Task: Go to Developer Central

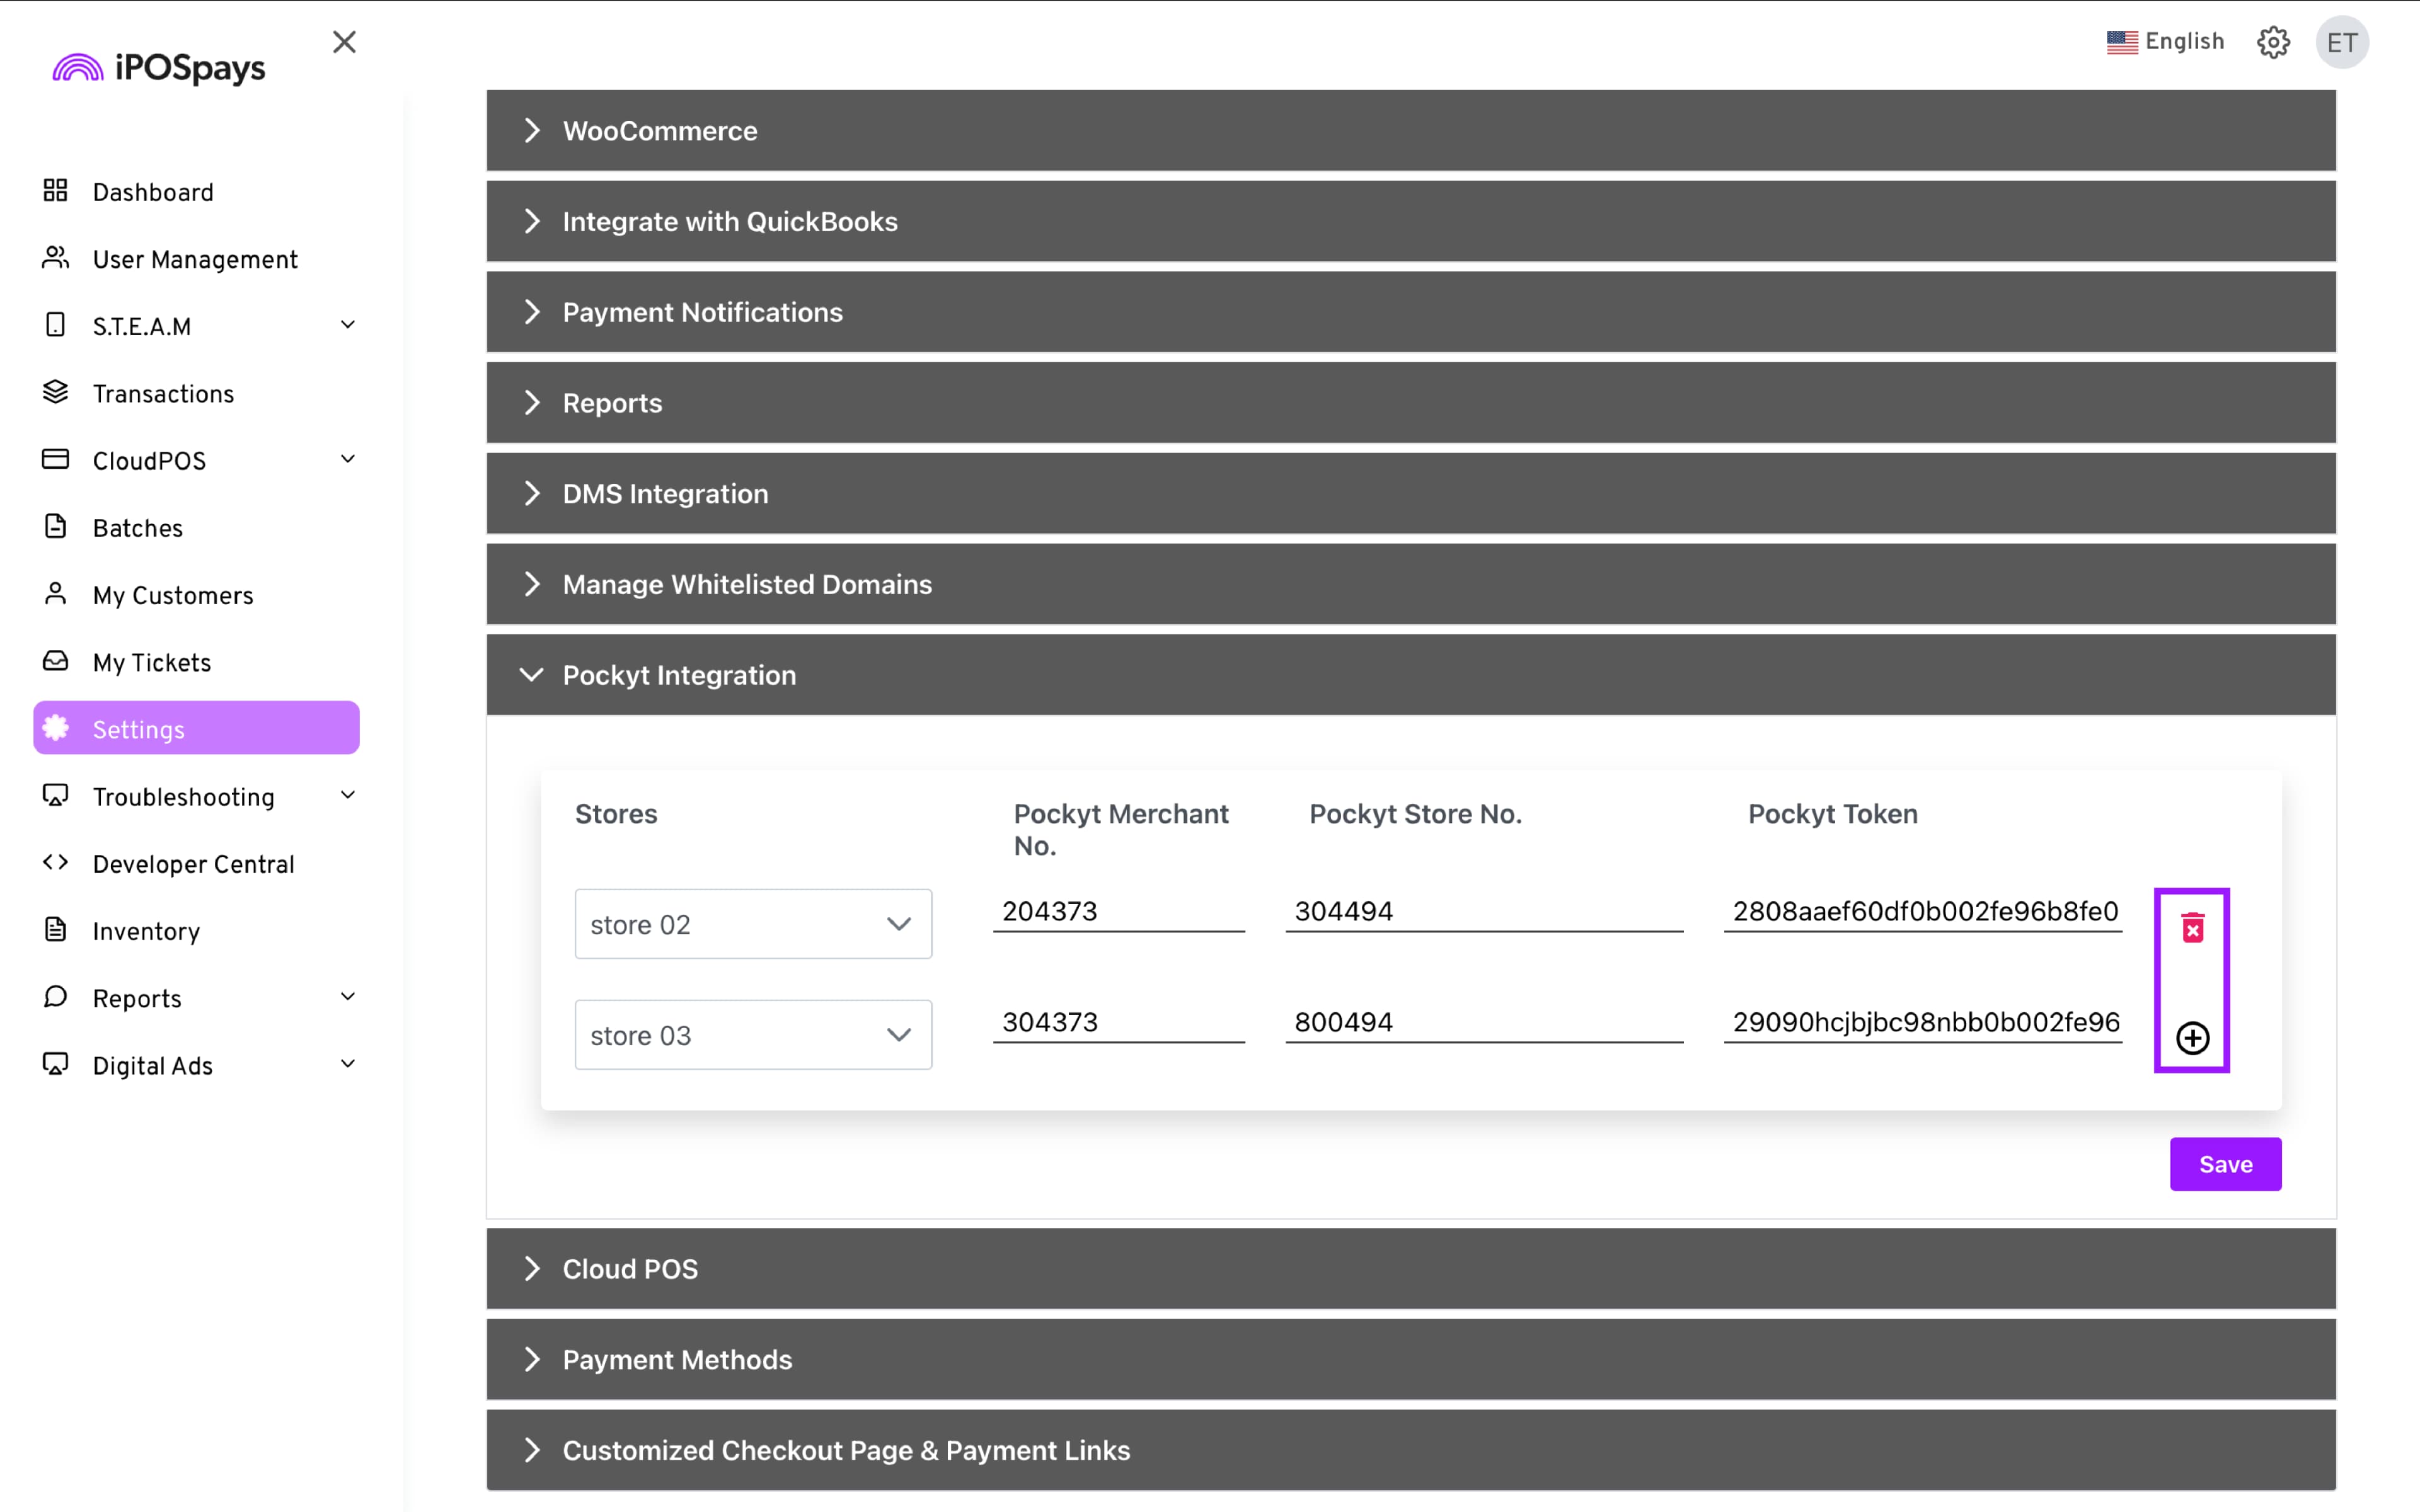Action: pos(193,864)
